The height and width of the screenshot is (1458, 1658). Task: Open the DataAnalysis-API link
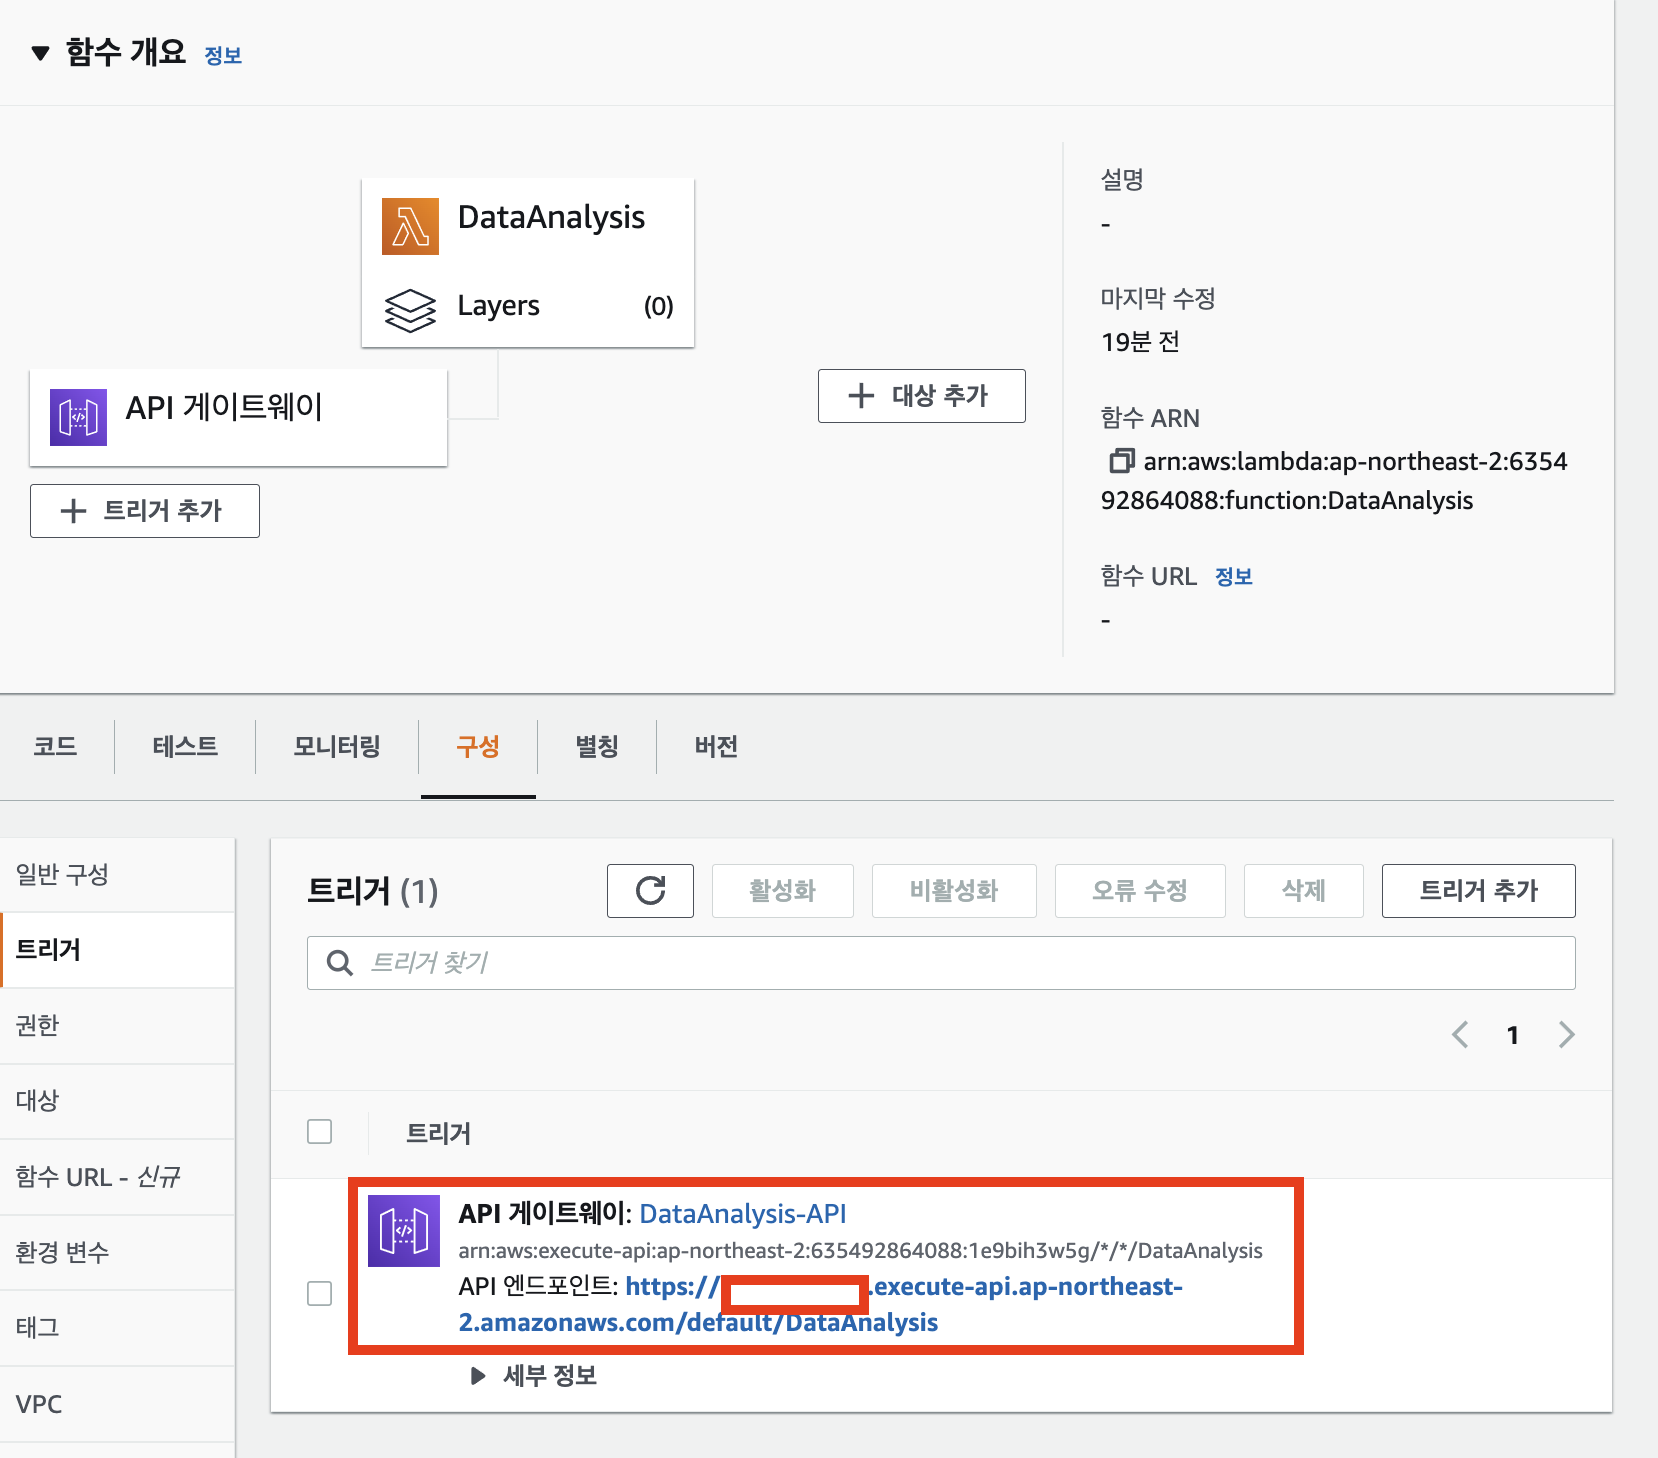[x=743, y=1214]
